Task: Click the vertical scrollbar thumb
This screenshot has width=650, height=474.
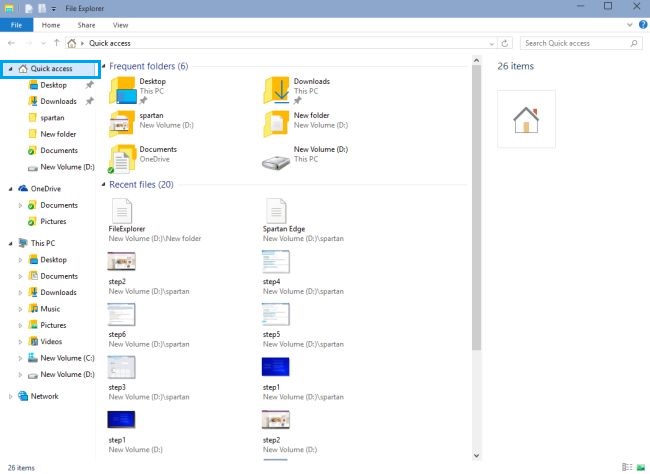Action: coord(476,208)
